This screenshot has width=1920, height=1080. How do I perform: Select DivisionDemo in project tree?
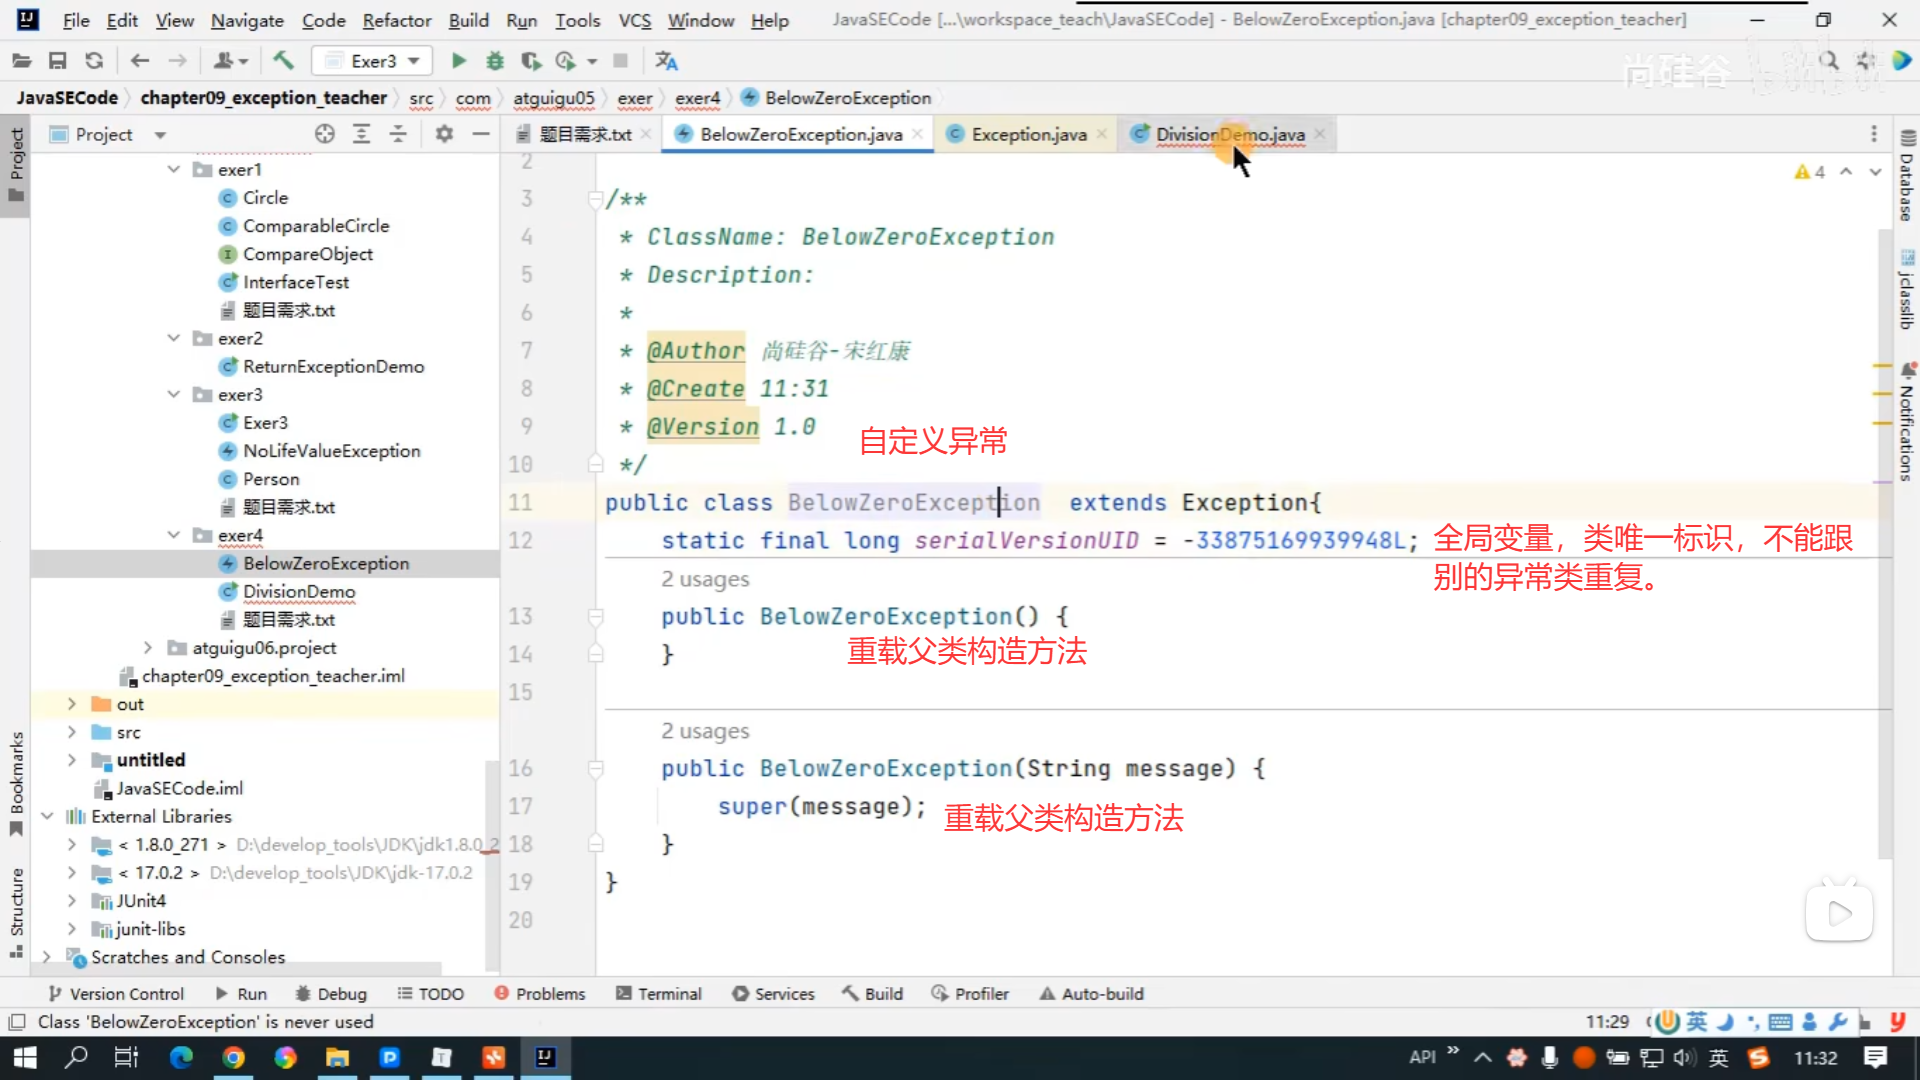(299, 591)
